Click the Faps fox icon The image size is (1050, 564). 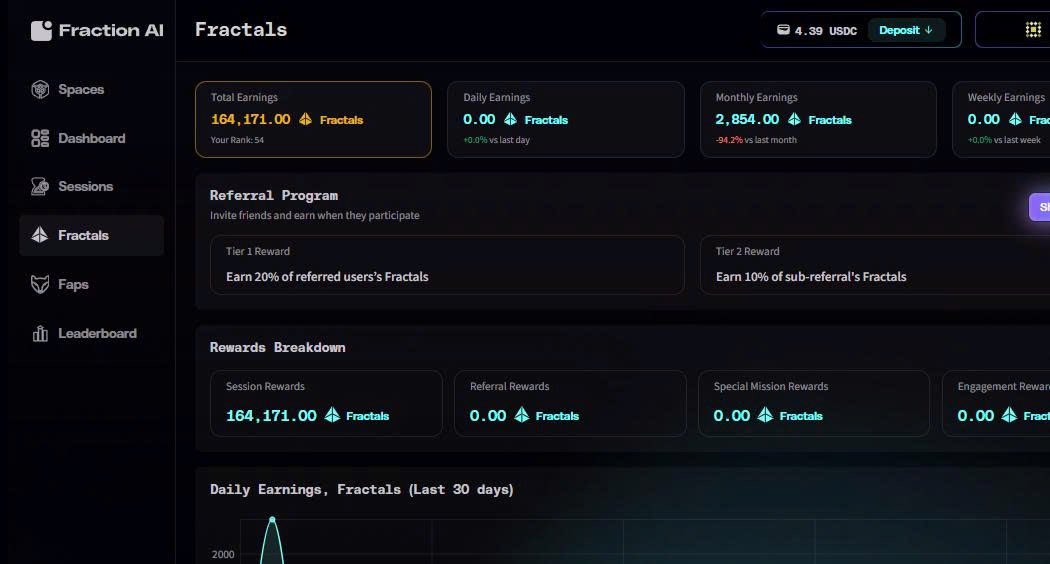click(40, 284)
